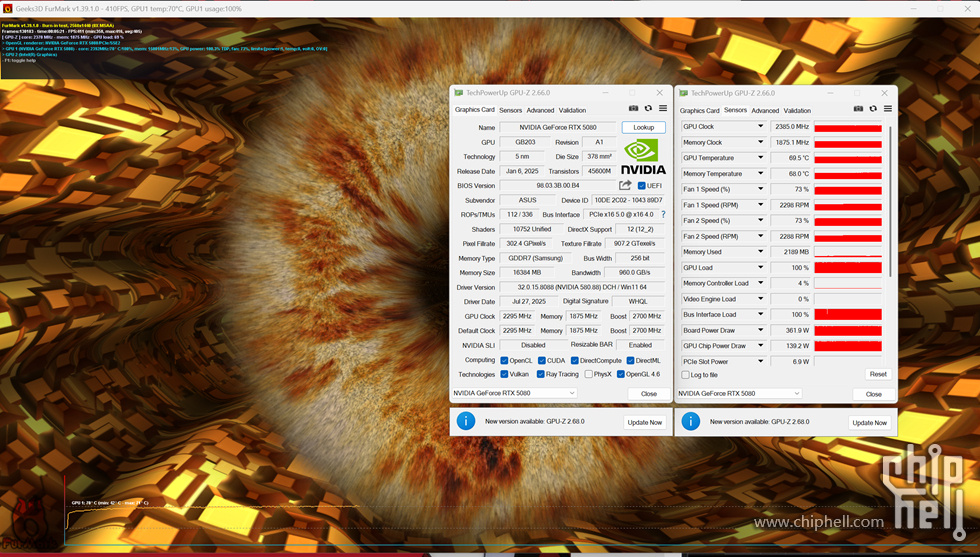980x557 pixels.
Task: Click the refresh icon in left GPU-Z window
Action: pos(648,109)
